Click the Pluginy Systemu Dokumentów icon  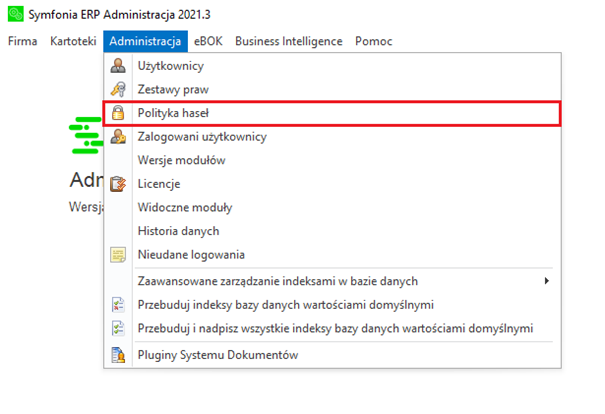pyautogui.click(x=118, y=355)
